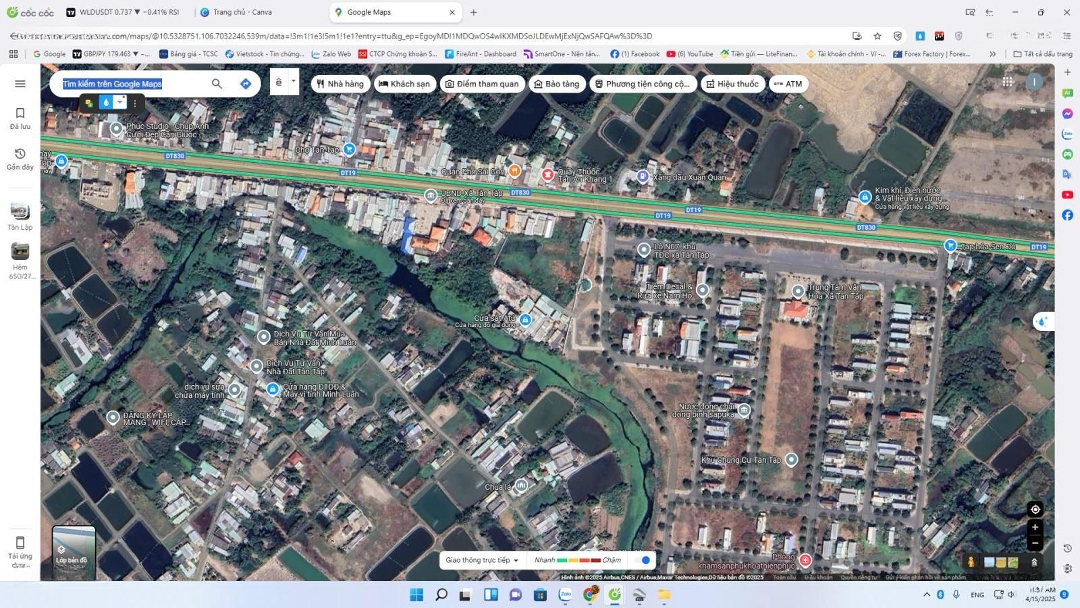Zoom out on the map
Screen dimensions: 1080x608
1035,543
